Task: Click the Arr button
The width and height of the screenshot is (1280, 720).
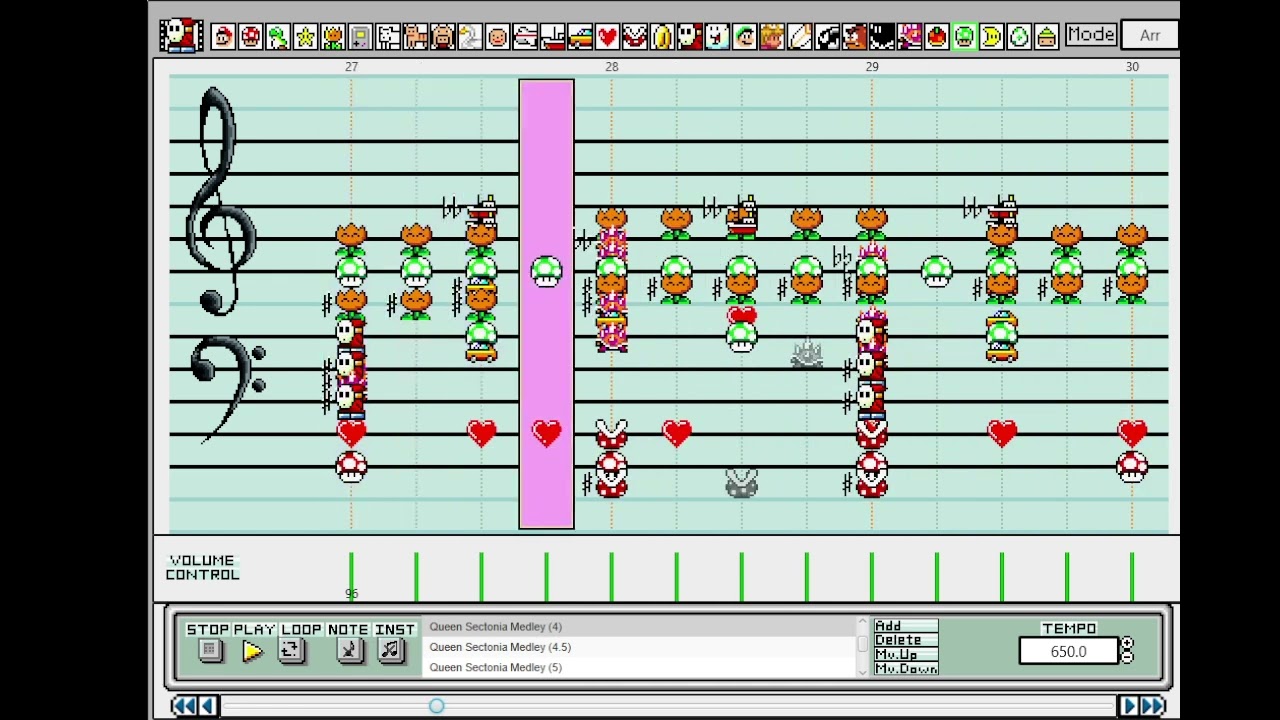Action: pyautogui.click(x=1150, y=35)
